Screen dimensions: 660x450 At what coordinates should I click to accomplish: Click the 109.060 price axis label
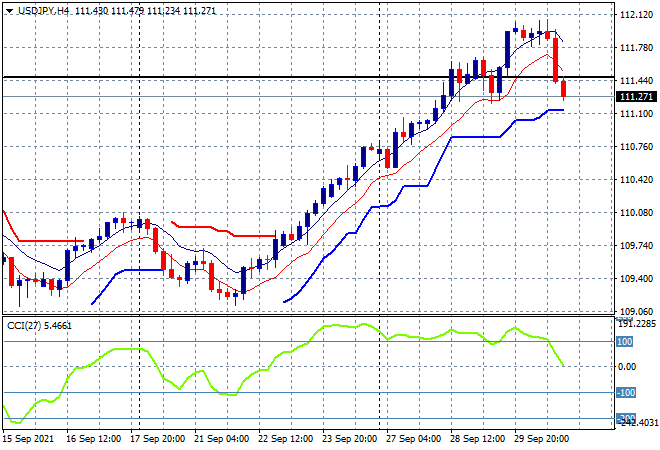tap(636, 312)
